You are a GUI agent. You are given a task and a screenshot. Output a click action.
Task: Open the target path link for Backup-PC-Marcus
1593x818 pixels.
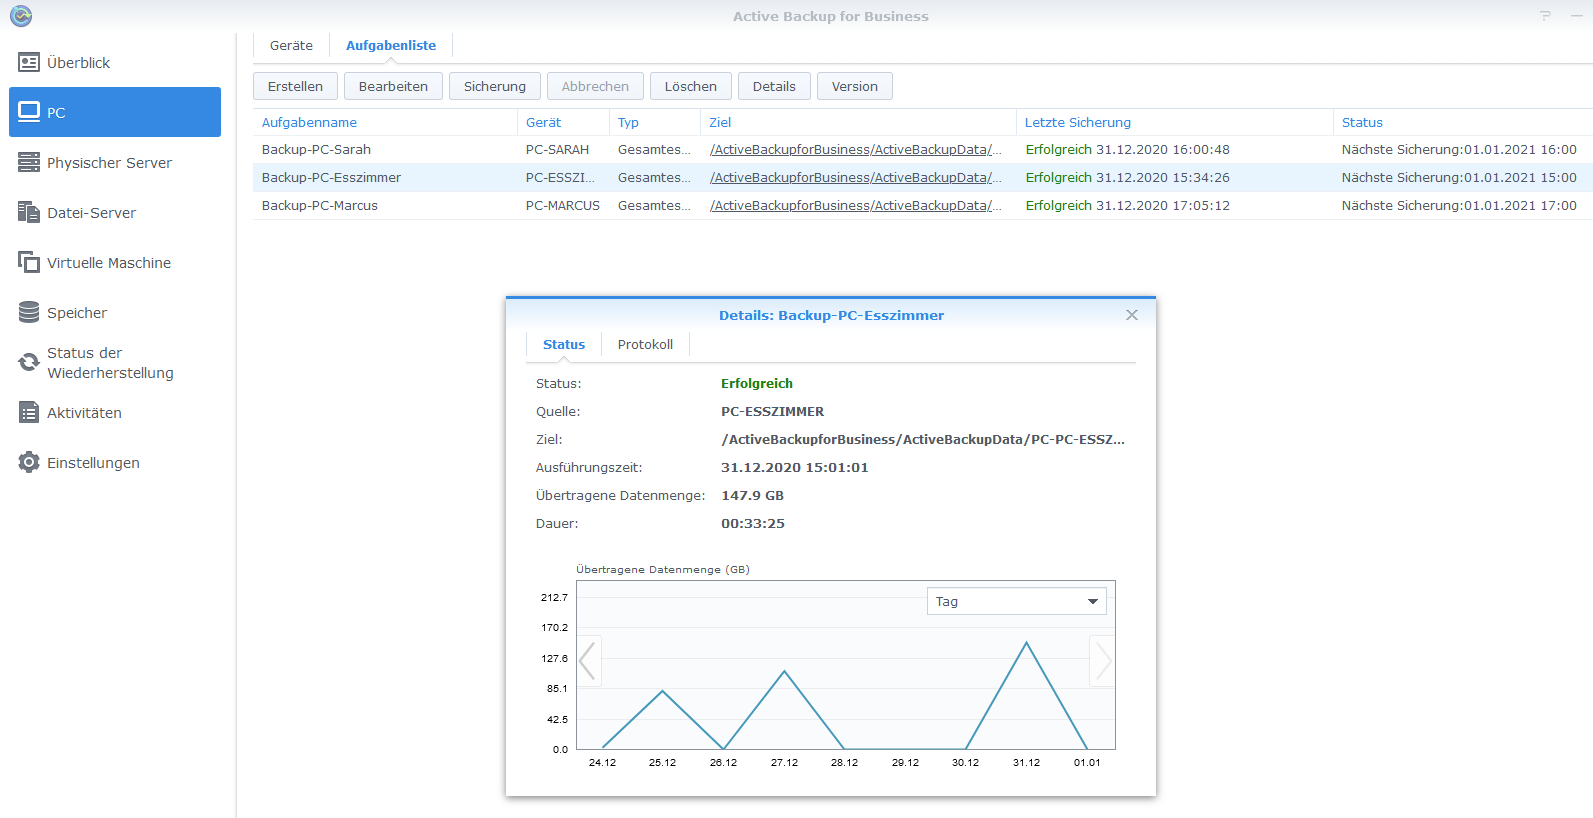[x=856, y=206]
